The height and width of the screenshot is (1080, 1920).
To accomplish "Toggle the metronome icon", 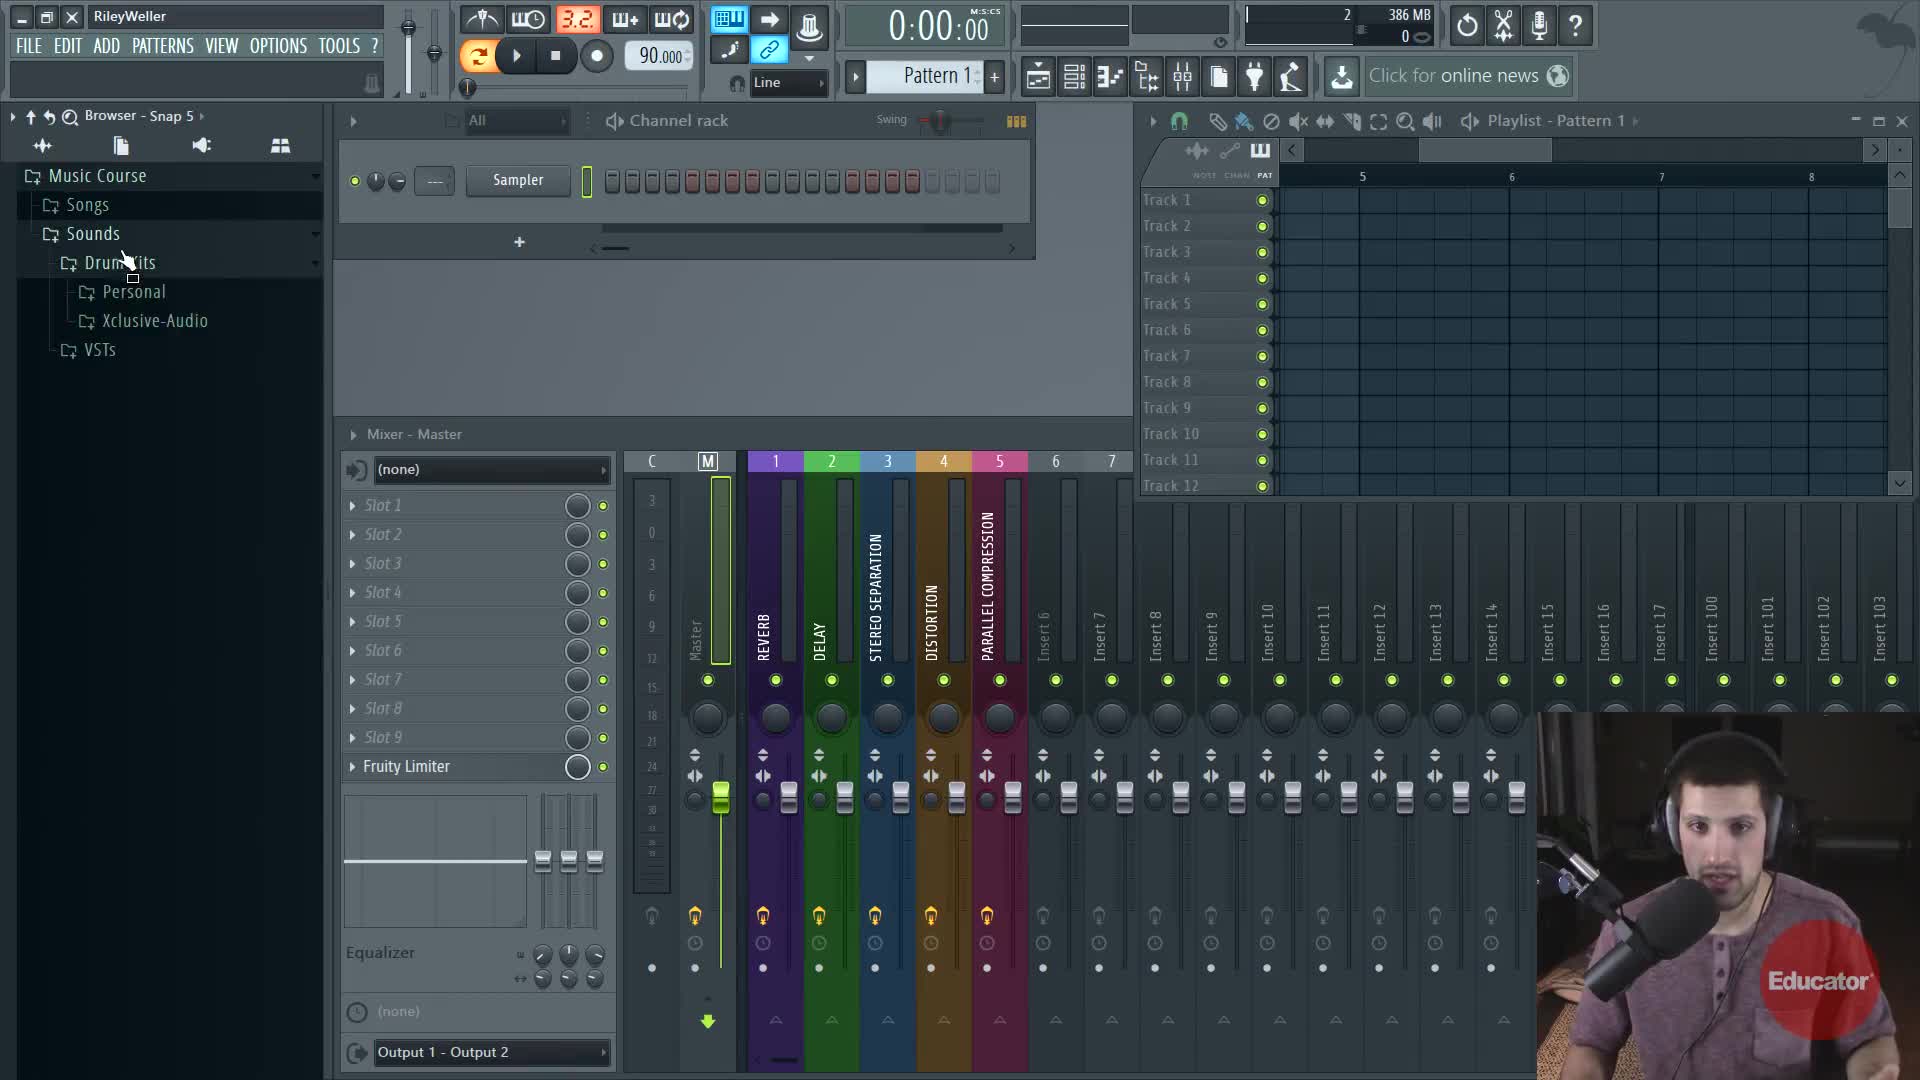I will tap(483, 20).
